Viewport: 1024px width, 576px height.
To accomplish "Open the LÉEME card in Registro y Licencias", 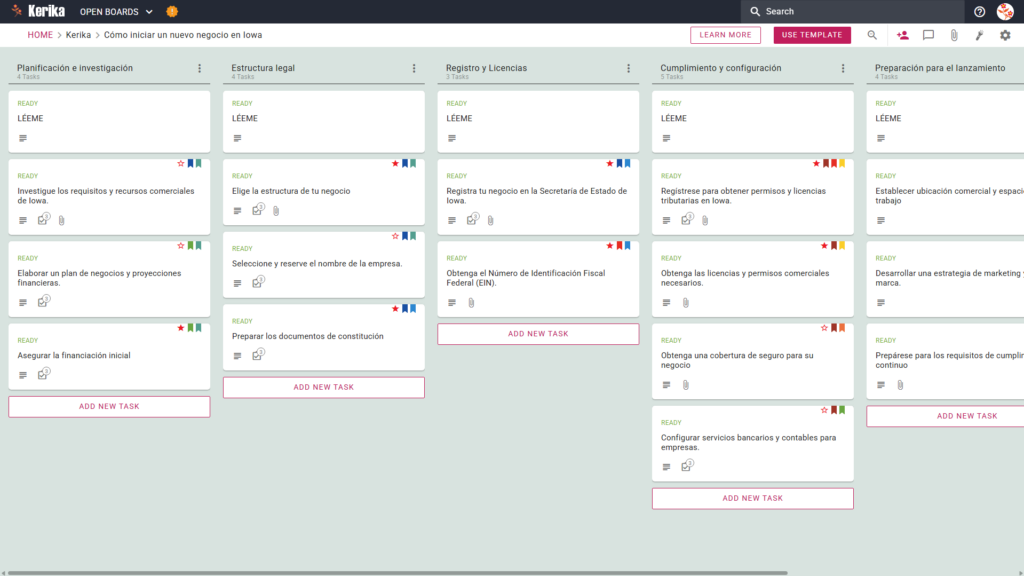I will point(538,121).
